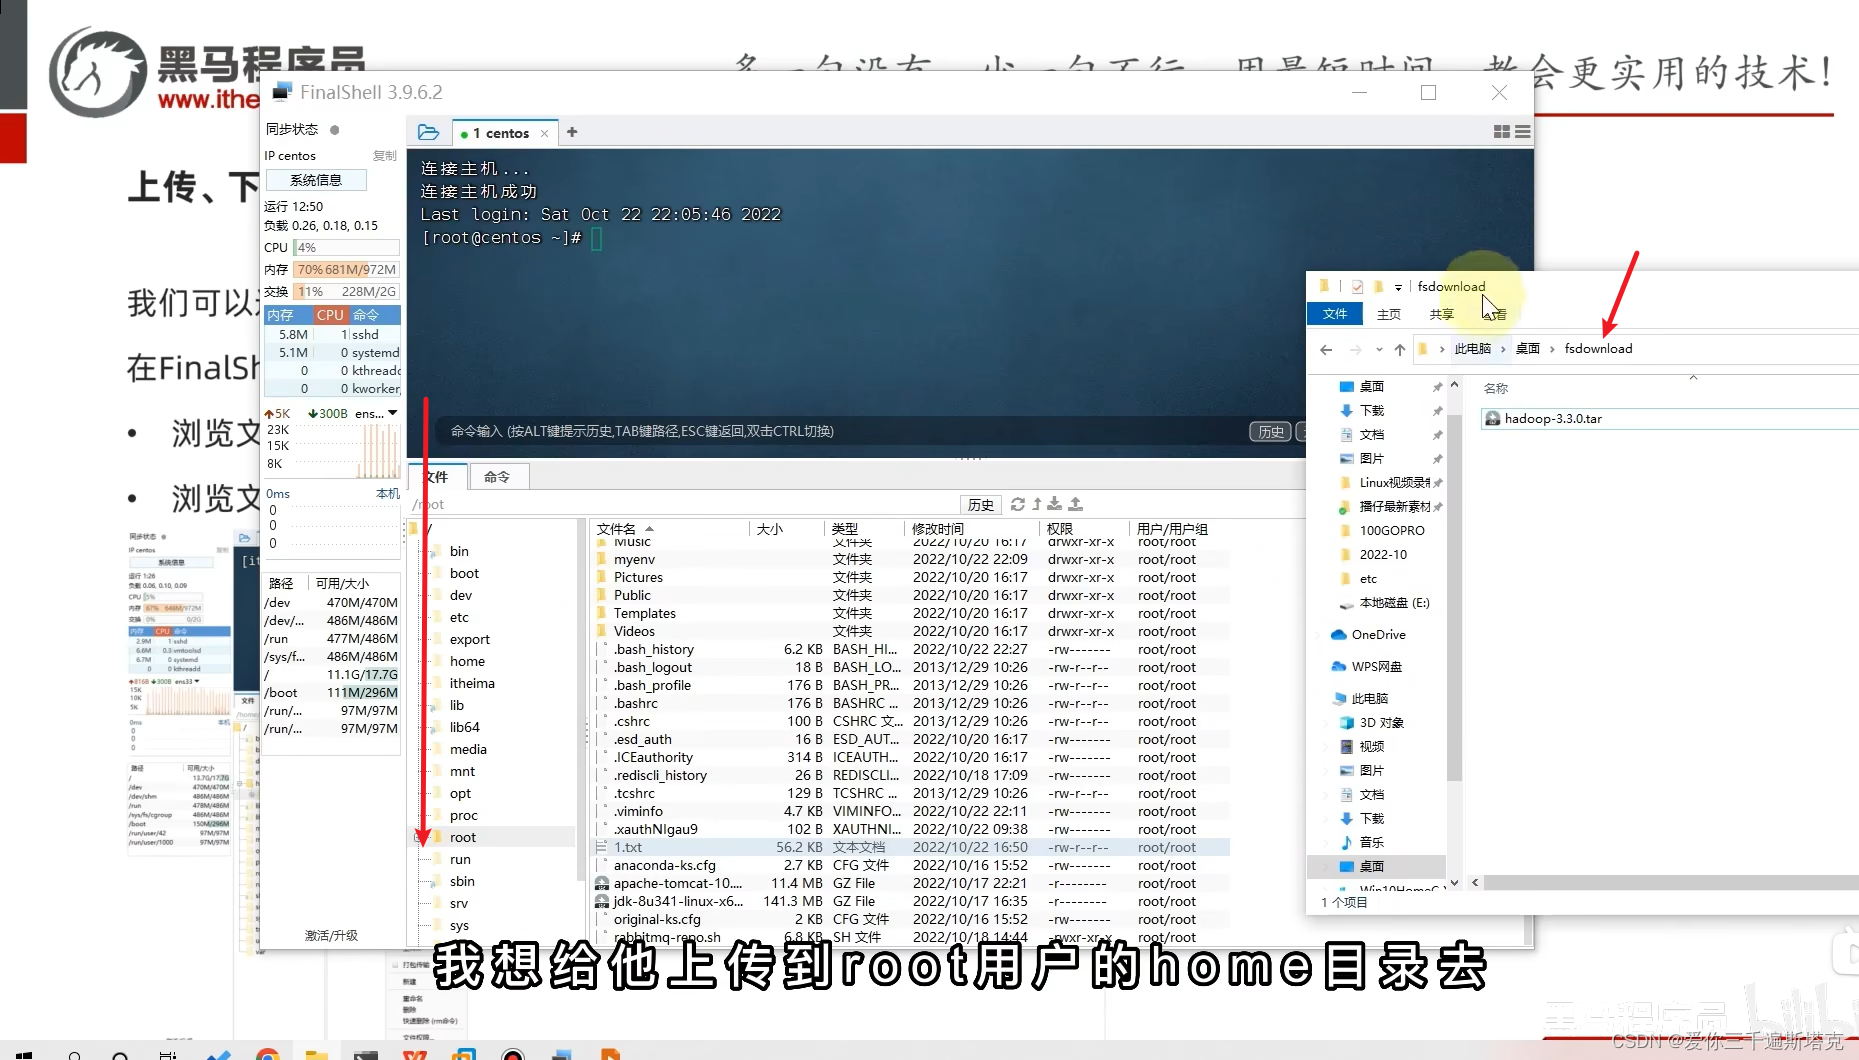1859x1060 pixels.
Task: Select the hadoop-3.3.0.tar file
Action: (1551, 418)
